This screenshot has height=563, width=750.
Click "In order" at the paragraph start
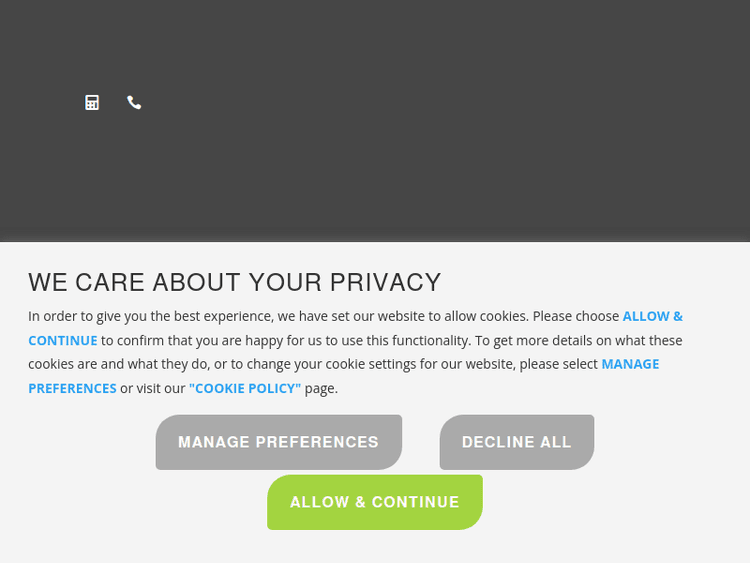[x=54, y=316]
